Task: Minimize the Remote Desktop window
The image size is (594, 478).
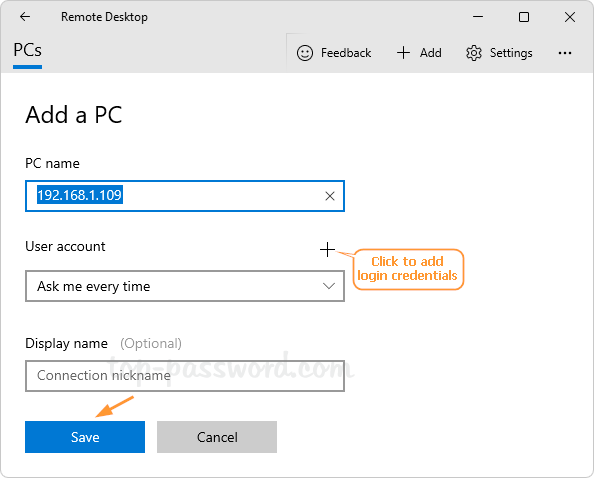Action: pyautogui.click(x=478, y=17)
